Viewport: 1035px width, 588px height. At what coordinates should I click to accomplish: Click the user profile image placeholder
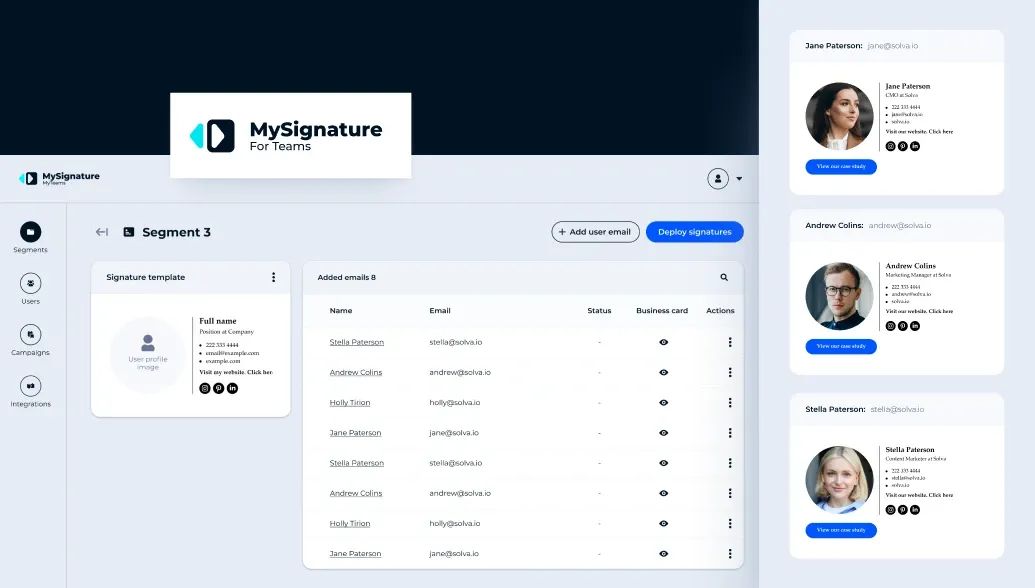(x=148, y=355)
